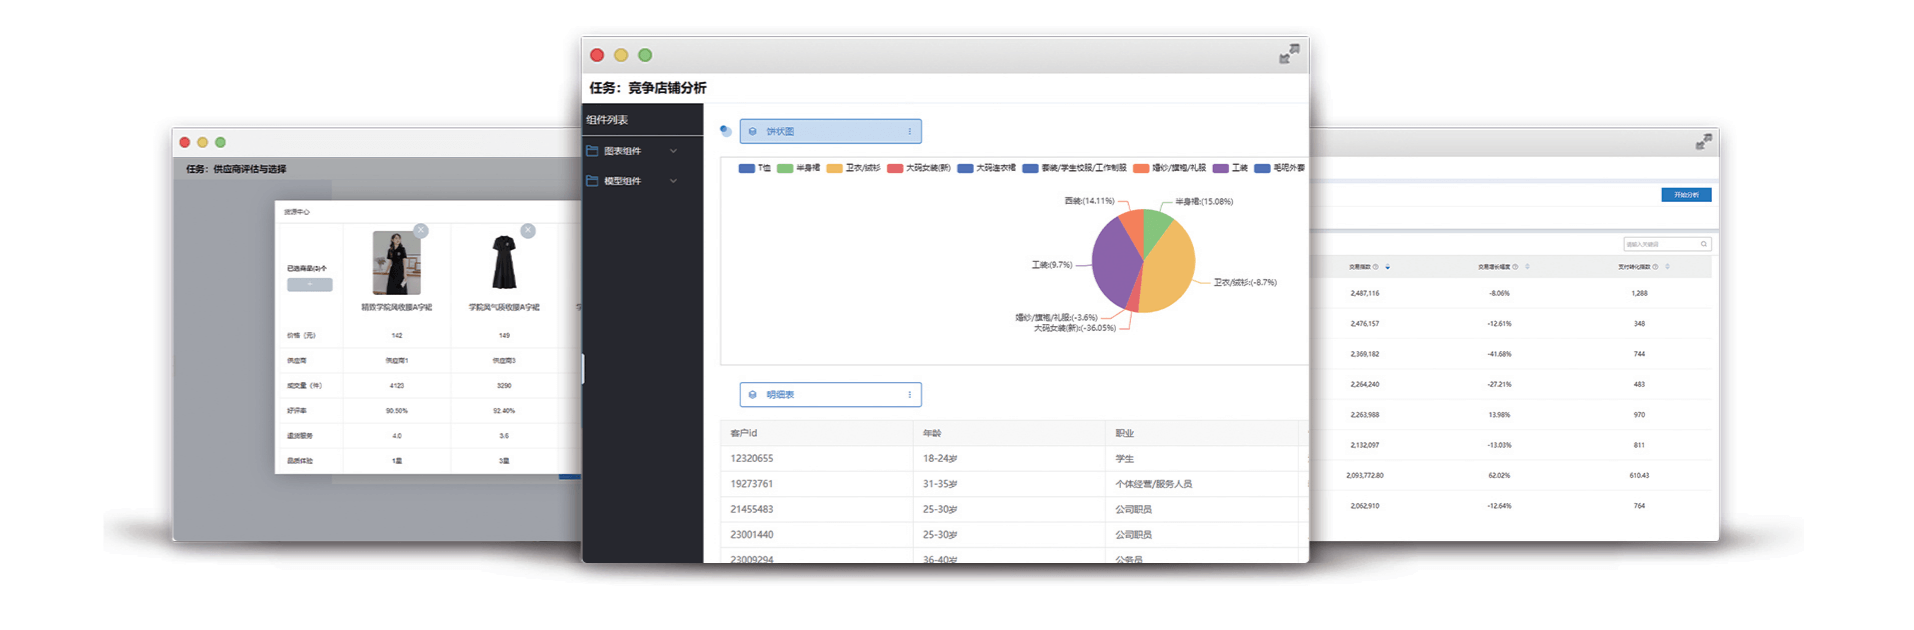Click the plus button under 已选商品

(x=309, y=285)
